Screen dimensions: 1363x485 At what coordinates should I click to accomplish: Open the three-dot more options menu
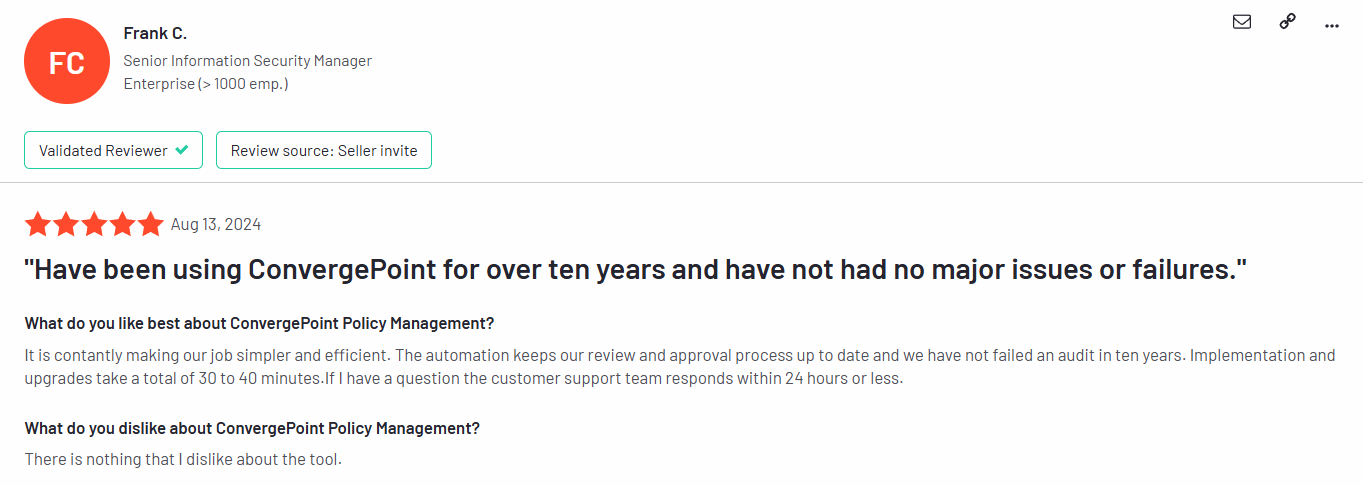[x=1331, y=25]
